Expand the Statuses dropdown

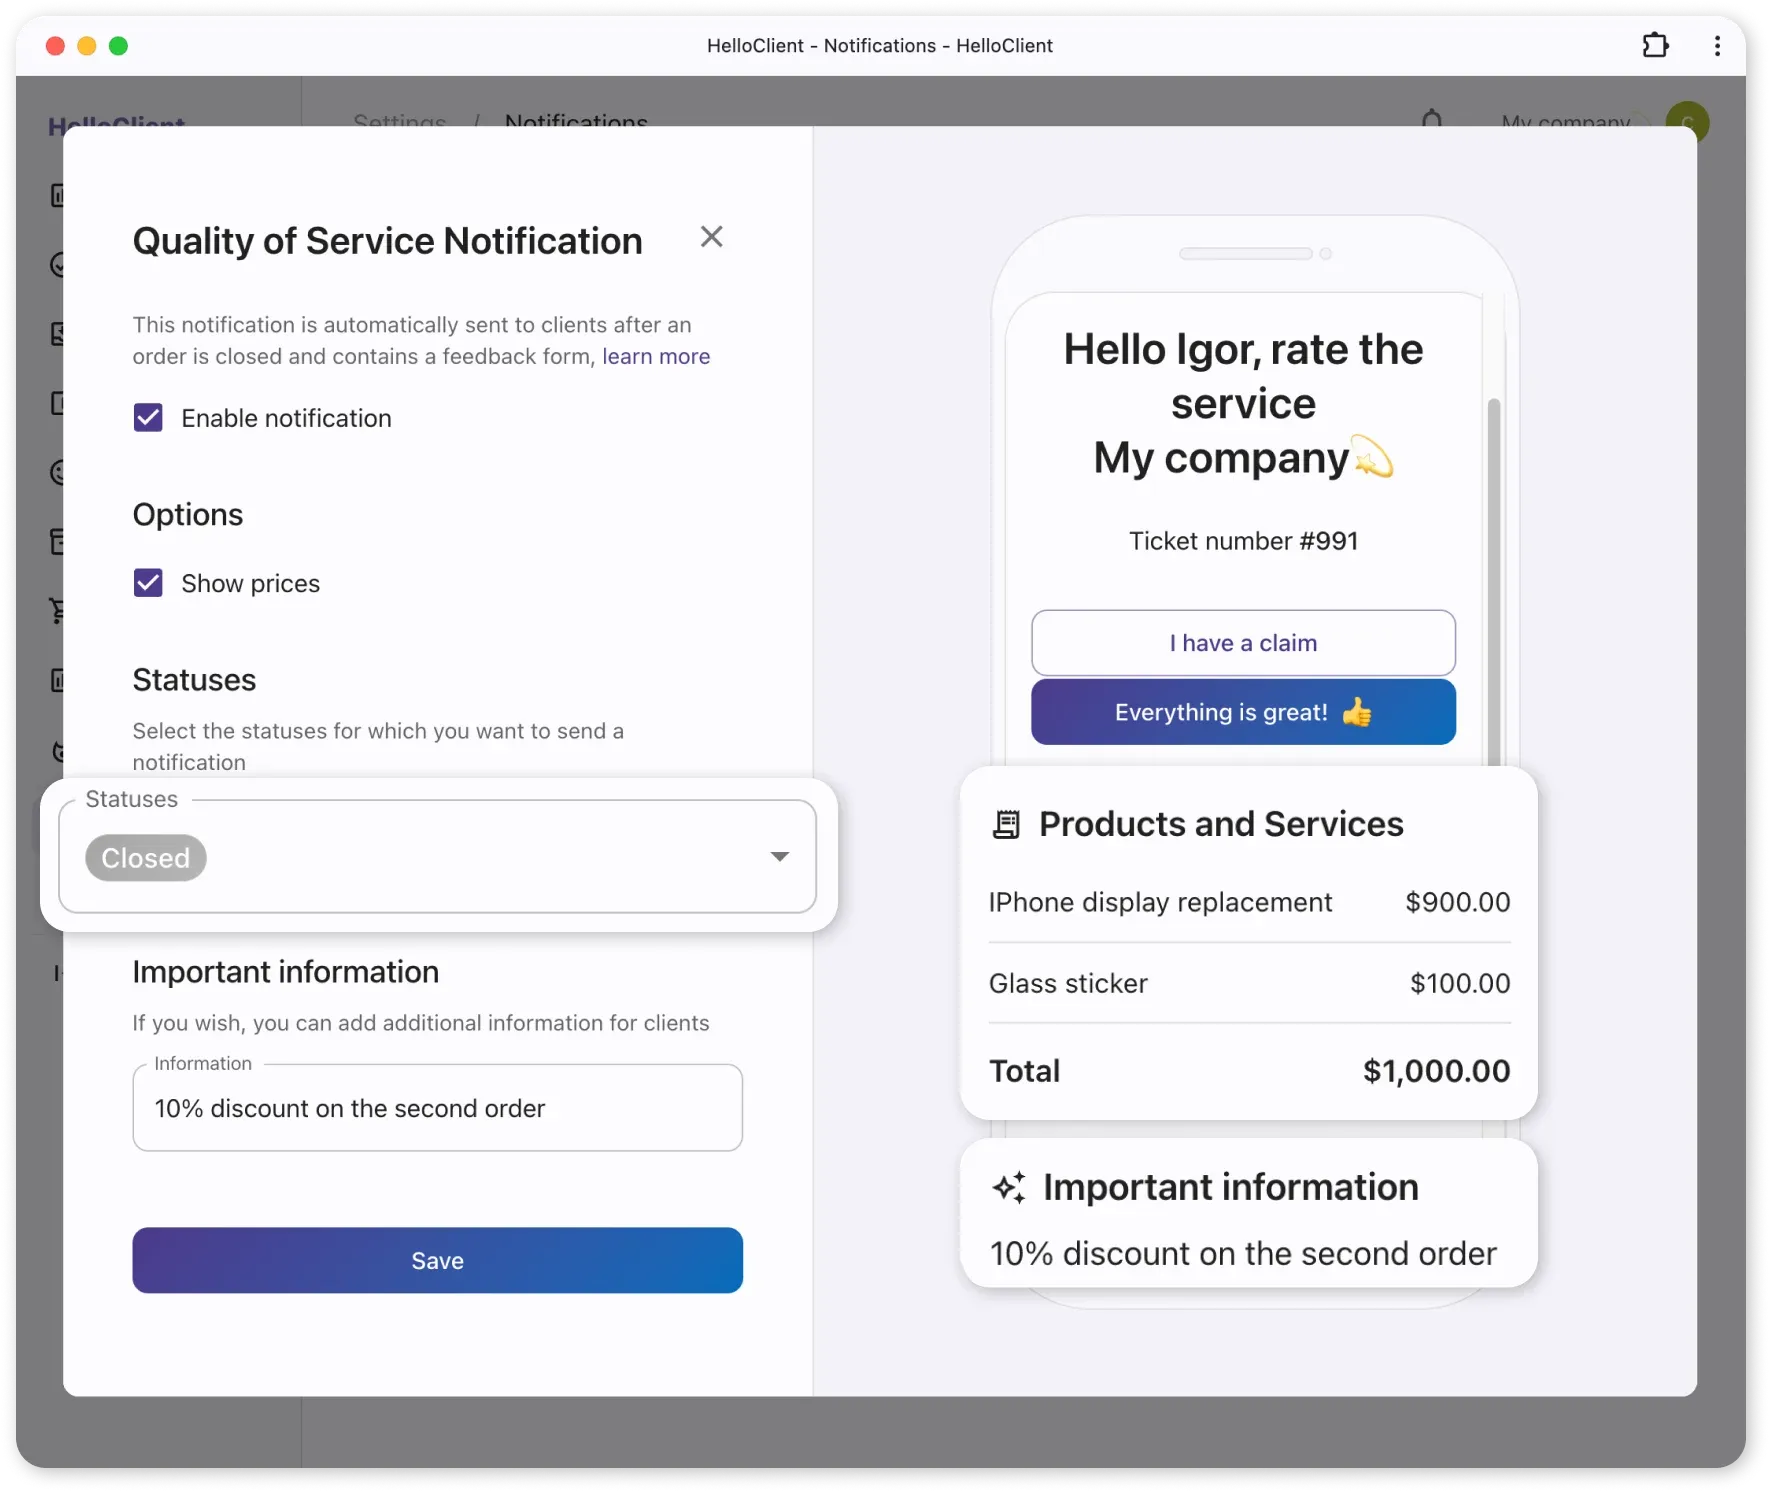(x=779, y=856)
